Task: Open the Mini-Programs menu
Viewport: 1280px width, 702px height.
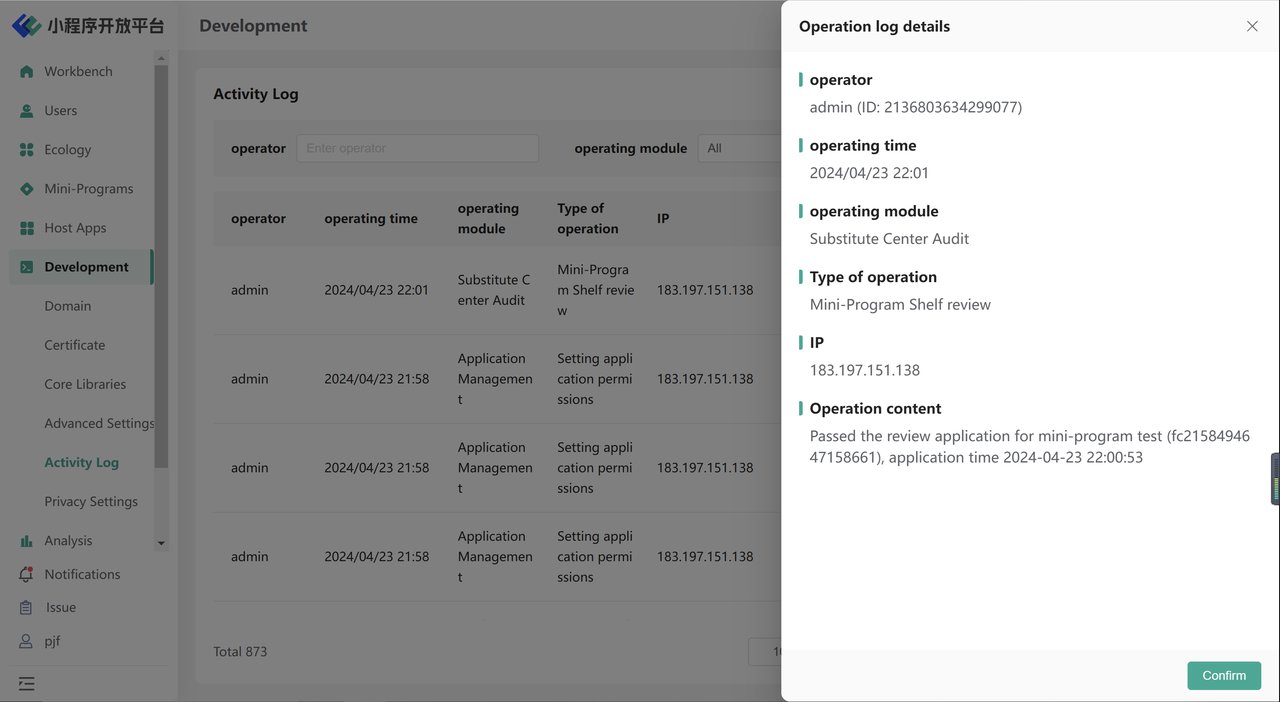Action: point(88,189)
